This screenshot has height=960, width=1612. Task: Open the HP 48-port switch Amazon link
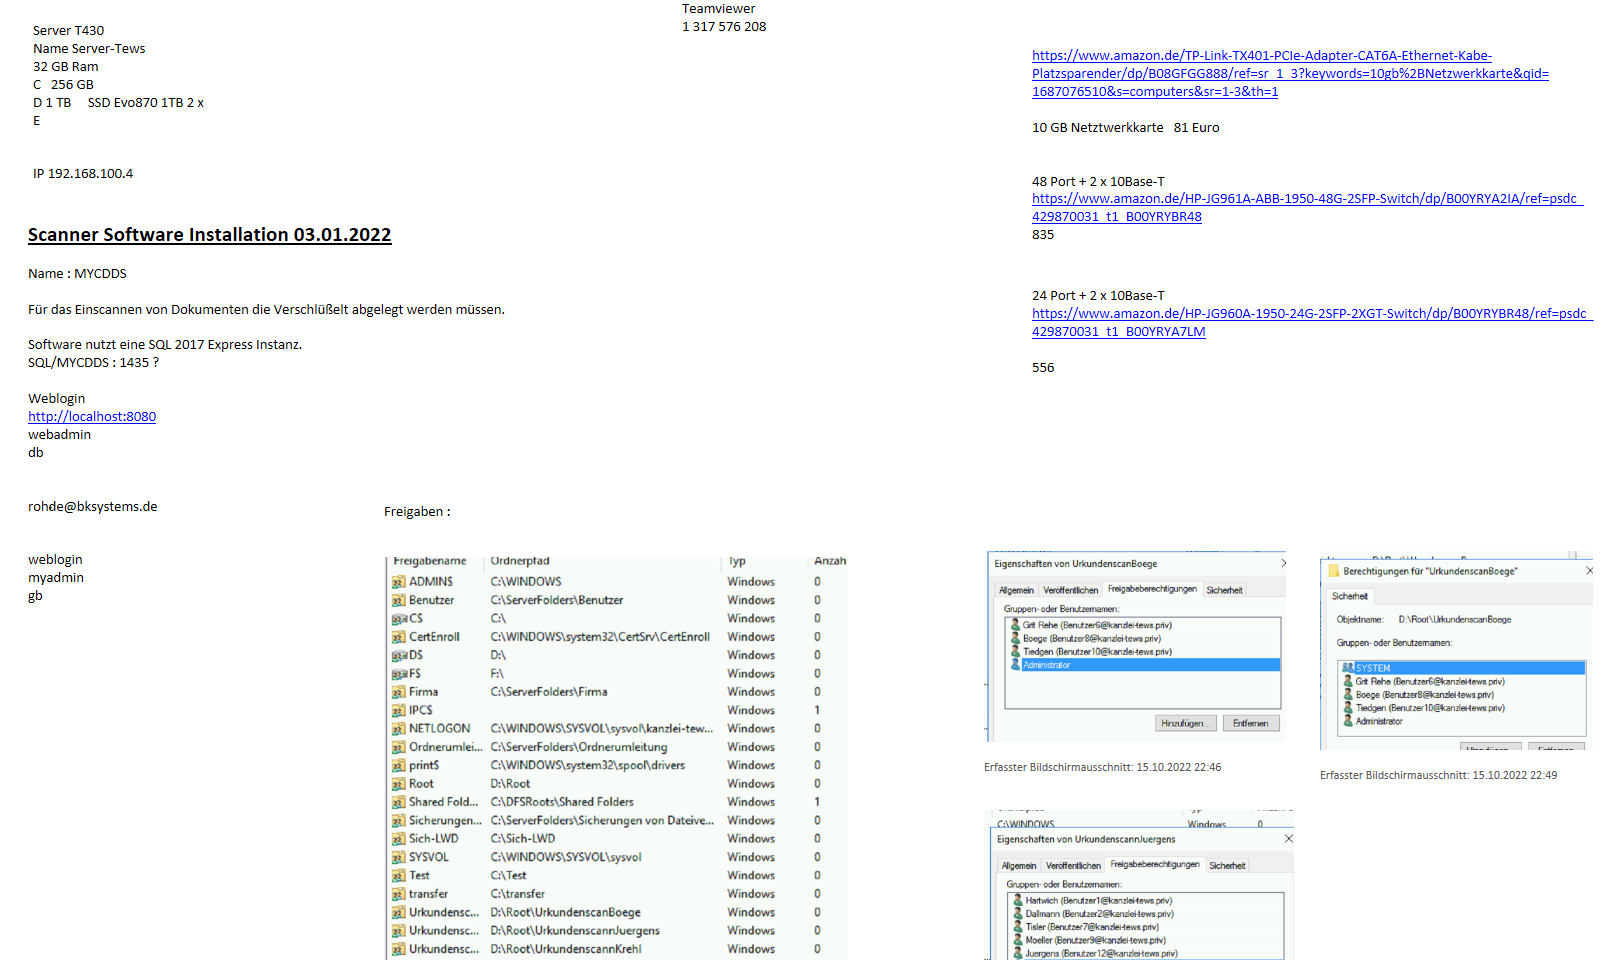click(1303, 199)
